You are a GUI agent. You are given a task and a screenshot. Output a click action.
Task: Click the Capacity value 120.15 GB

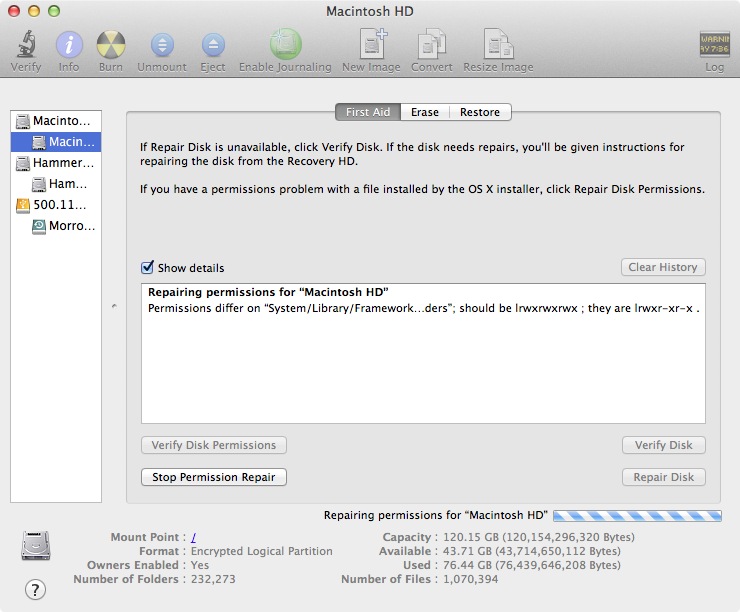(x=538, y=537)
